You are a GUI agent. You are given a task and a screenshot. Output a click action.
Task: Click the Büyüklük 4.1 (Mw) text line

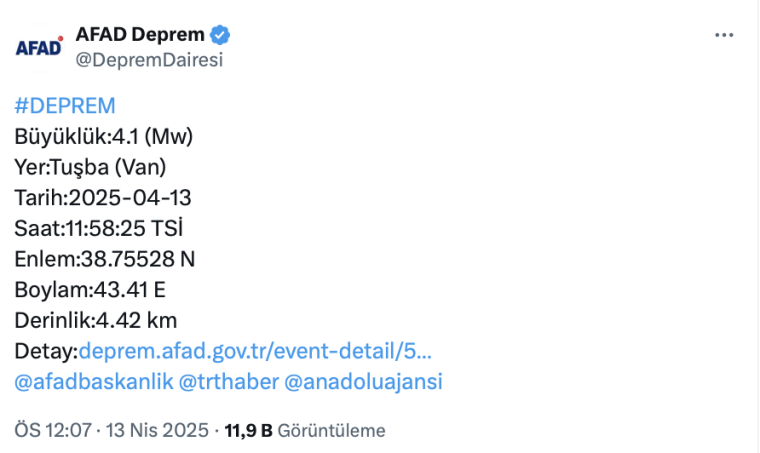104,136
